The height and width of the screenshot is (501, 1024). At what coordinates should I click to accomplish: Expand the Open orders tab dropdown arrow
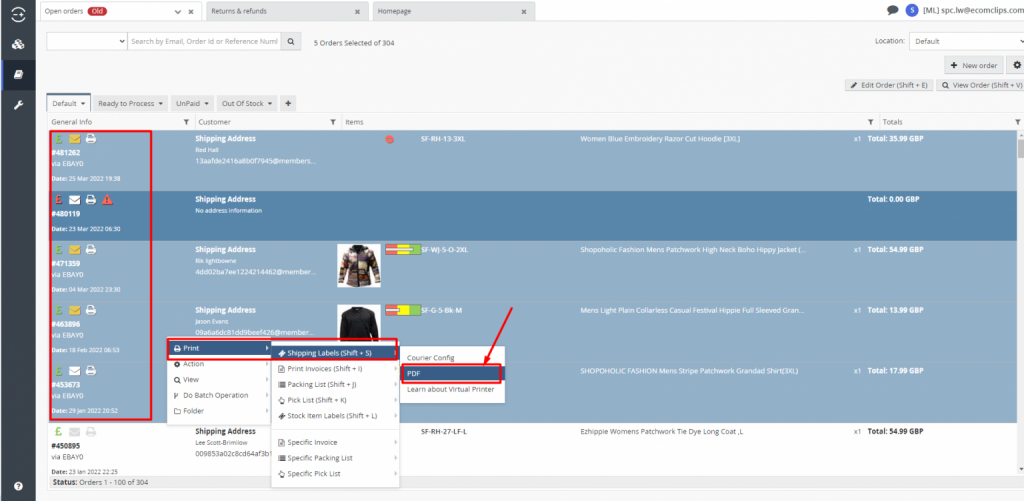(178, 12)
